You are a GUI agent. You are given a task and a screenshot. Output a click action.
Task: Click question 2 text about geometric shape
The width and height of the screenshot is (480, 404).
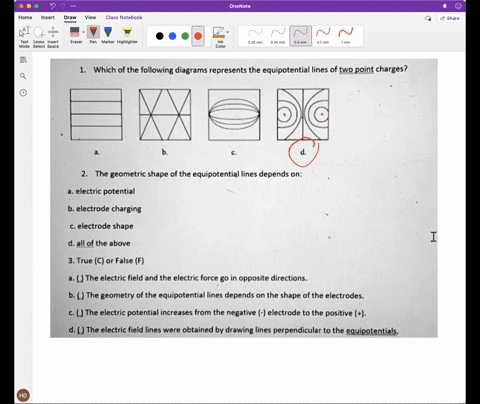coord(191,174)
